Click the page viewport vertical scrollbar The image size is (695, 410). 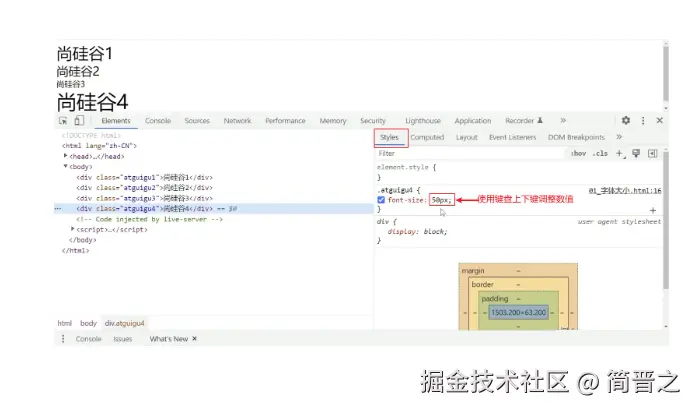[x=666, y=73]
